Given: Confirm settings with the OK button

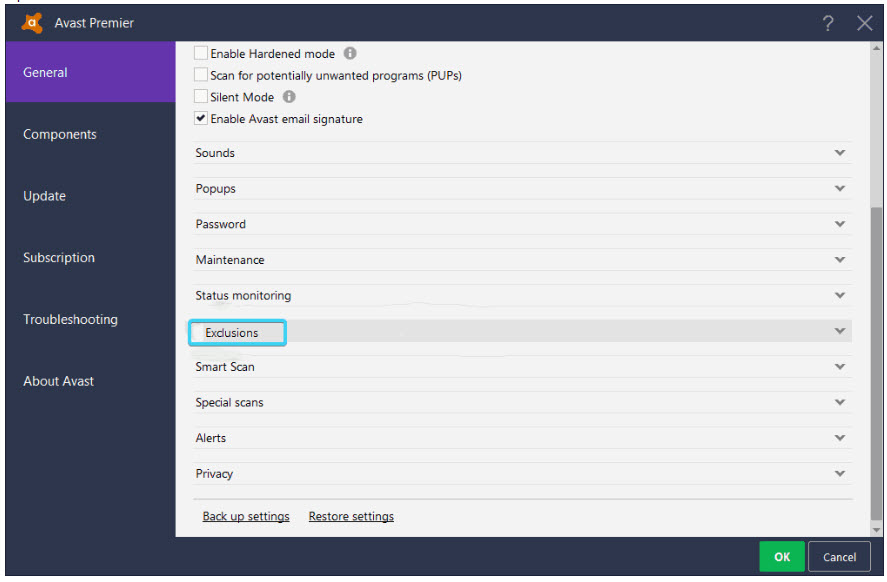Looking at the screenshot, I should pos(781,556).
